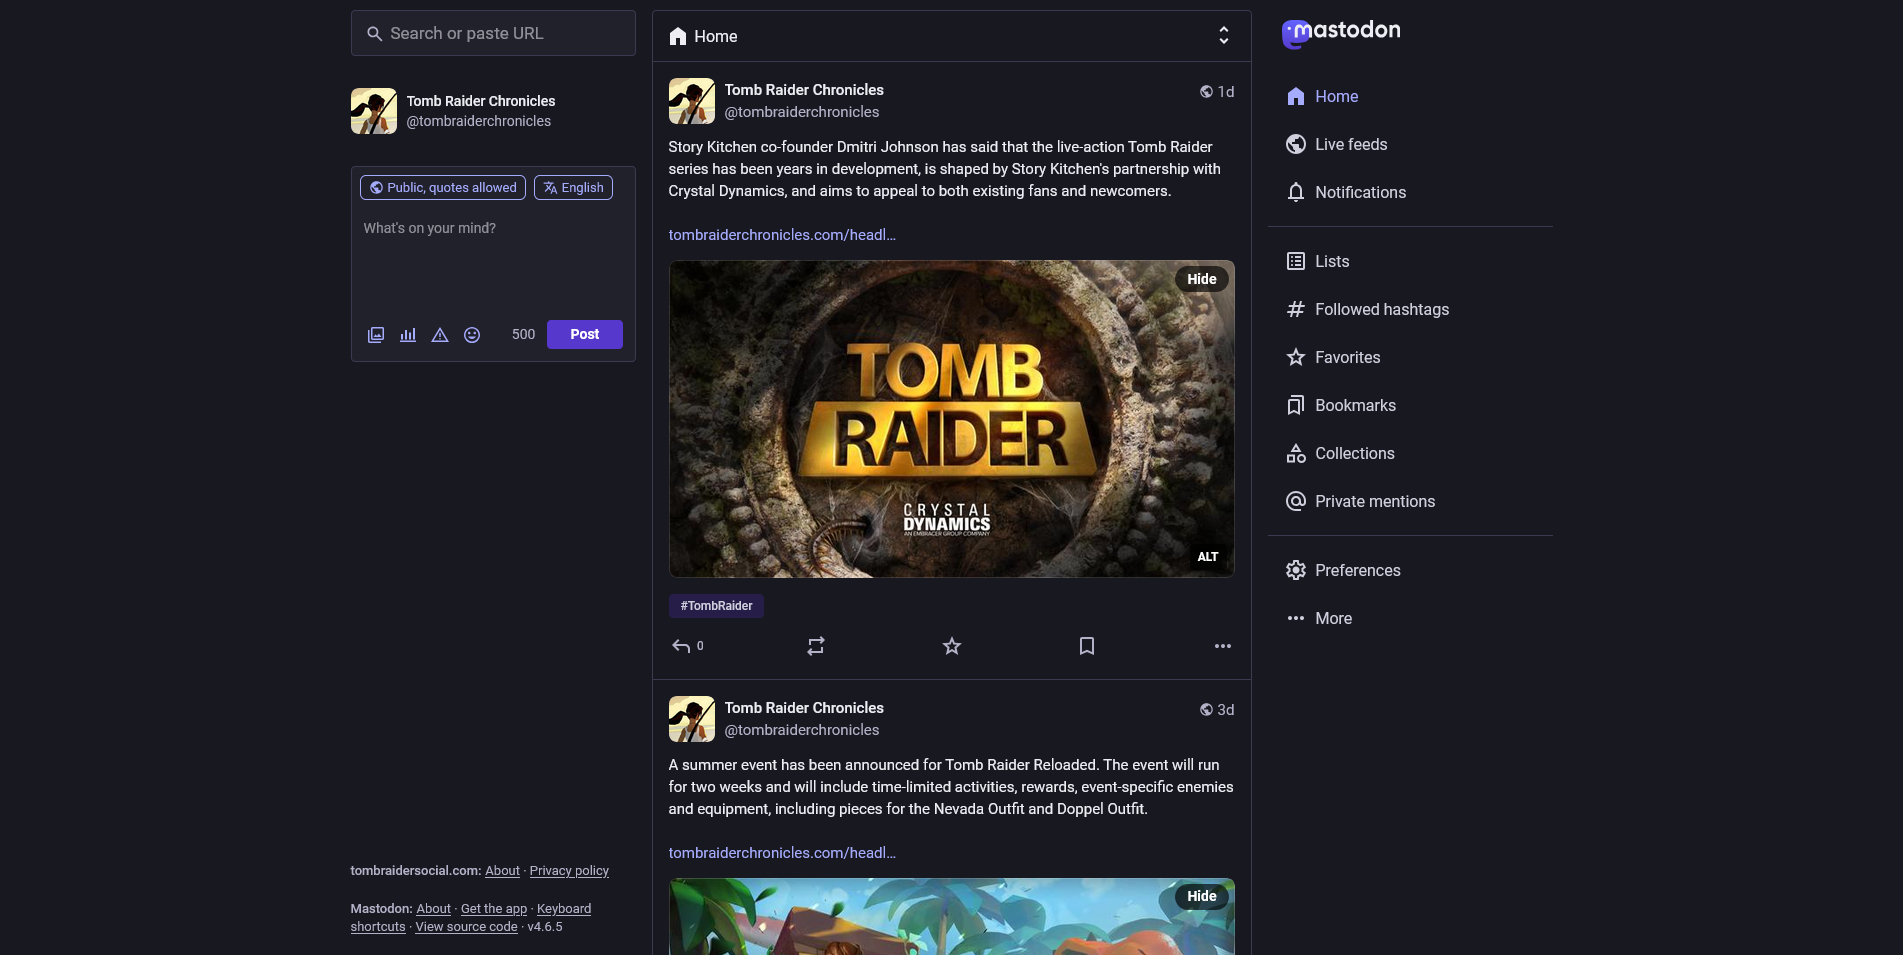
Task: Click Tomb Raider Chronicles name above compose box
Action: click(x=481, y=101)
